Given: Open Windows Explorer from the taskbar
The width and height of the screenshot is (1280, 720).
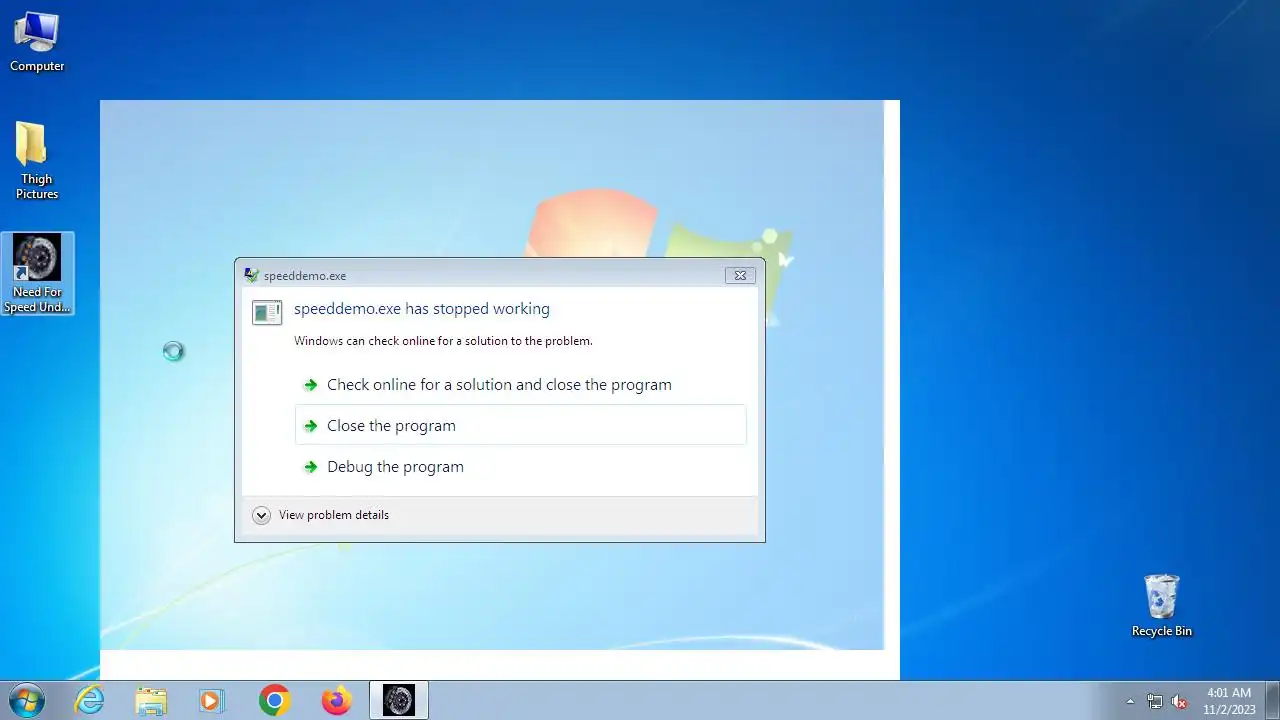Looking at the screenshot, I should coord(151,700).
